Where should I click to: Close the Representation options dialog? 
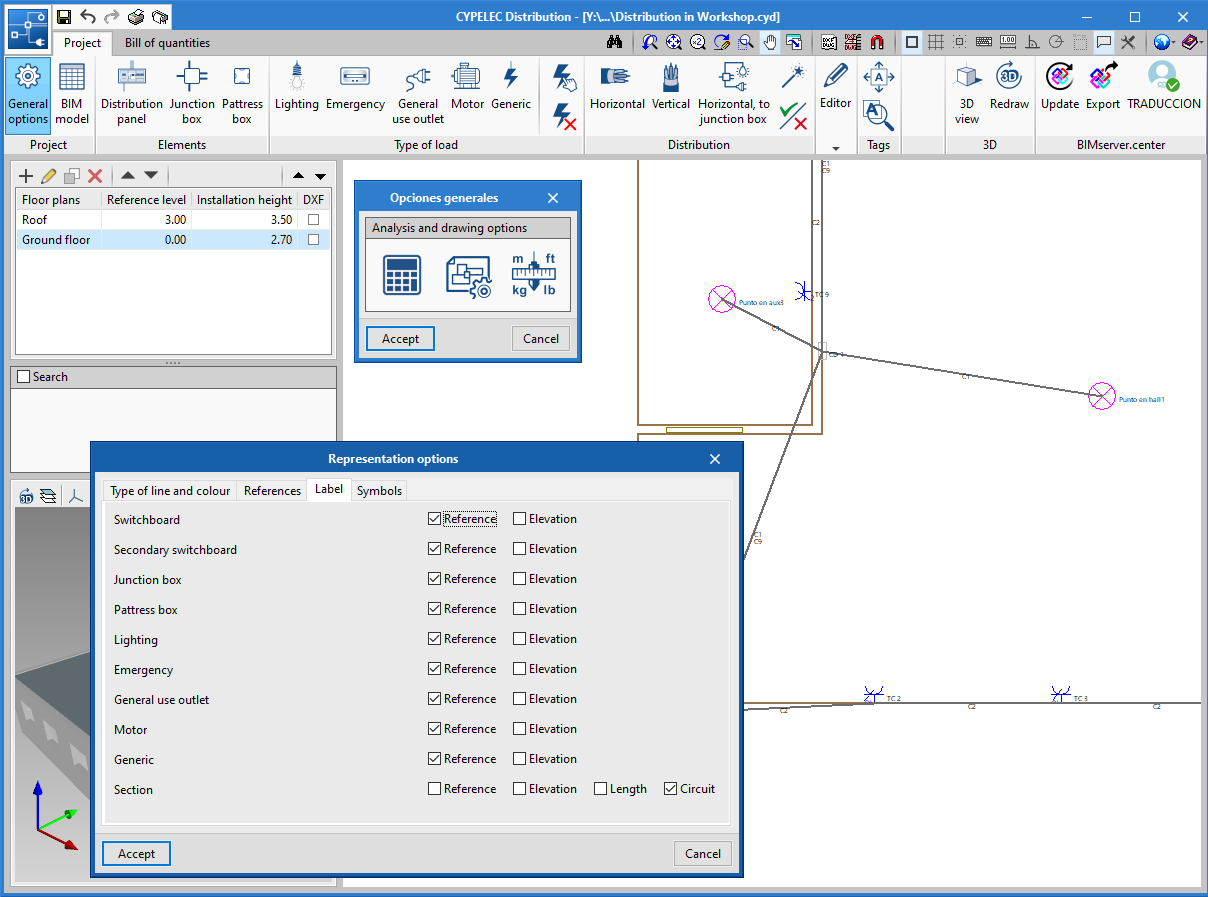pyautogui.click(x=714, y=459)
